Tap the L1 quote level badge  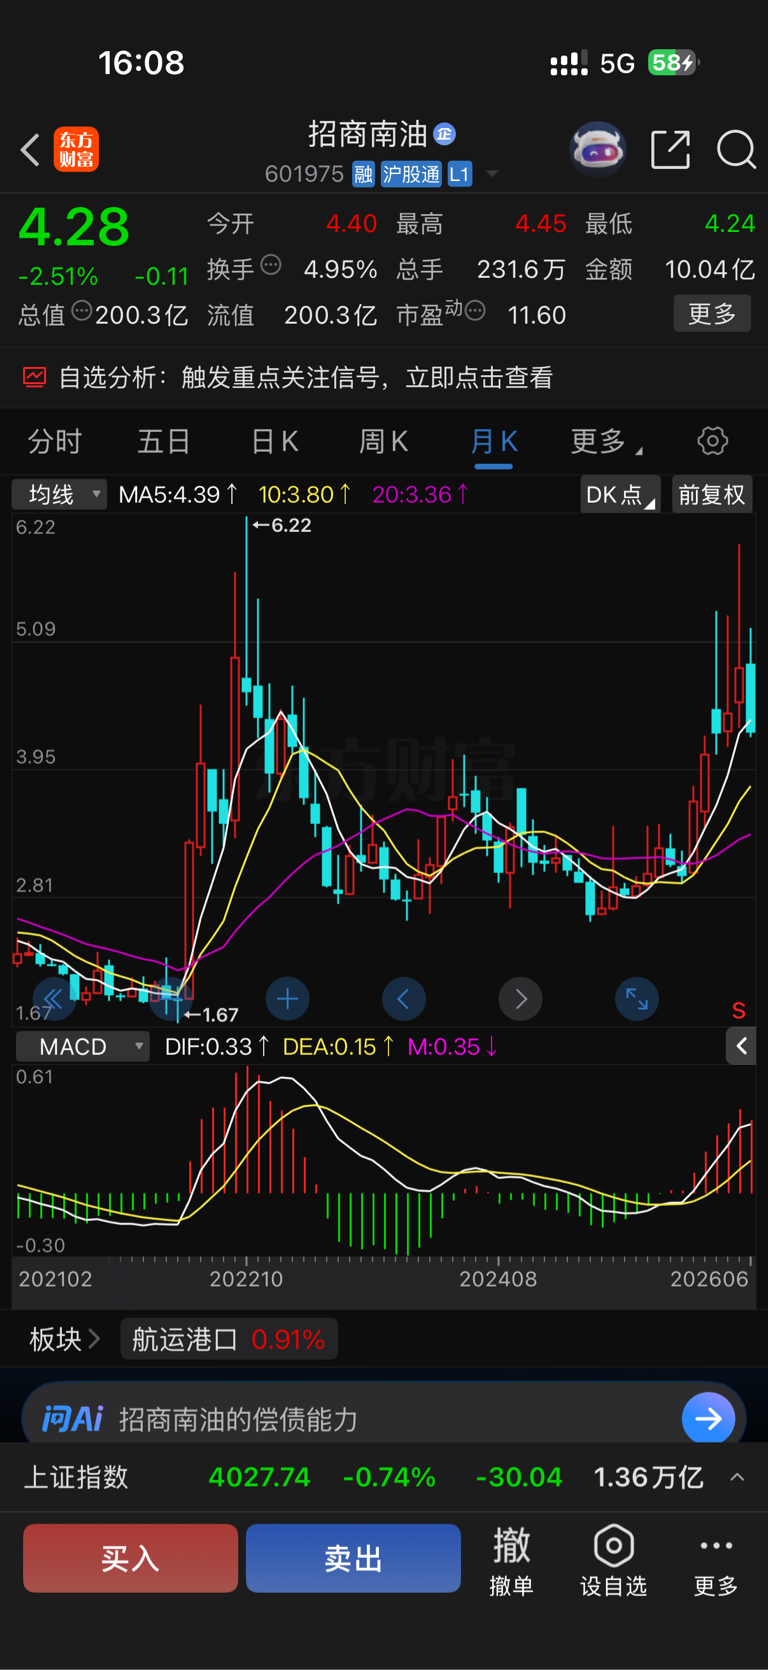[x=459, y=174]
